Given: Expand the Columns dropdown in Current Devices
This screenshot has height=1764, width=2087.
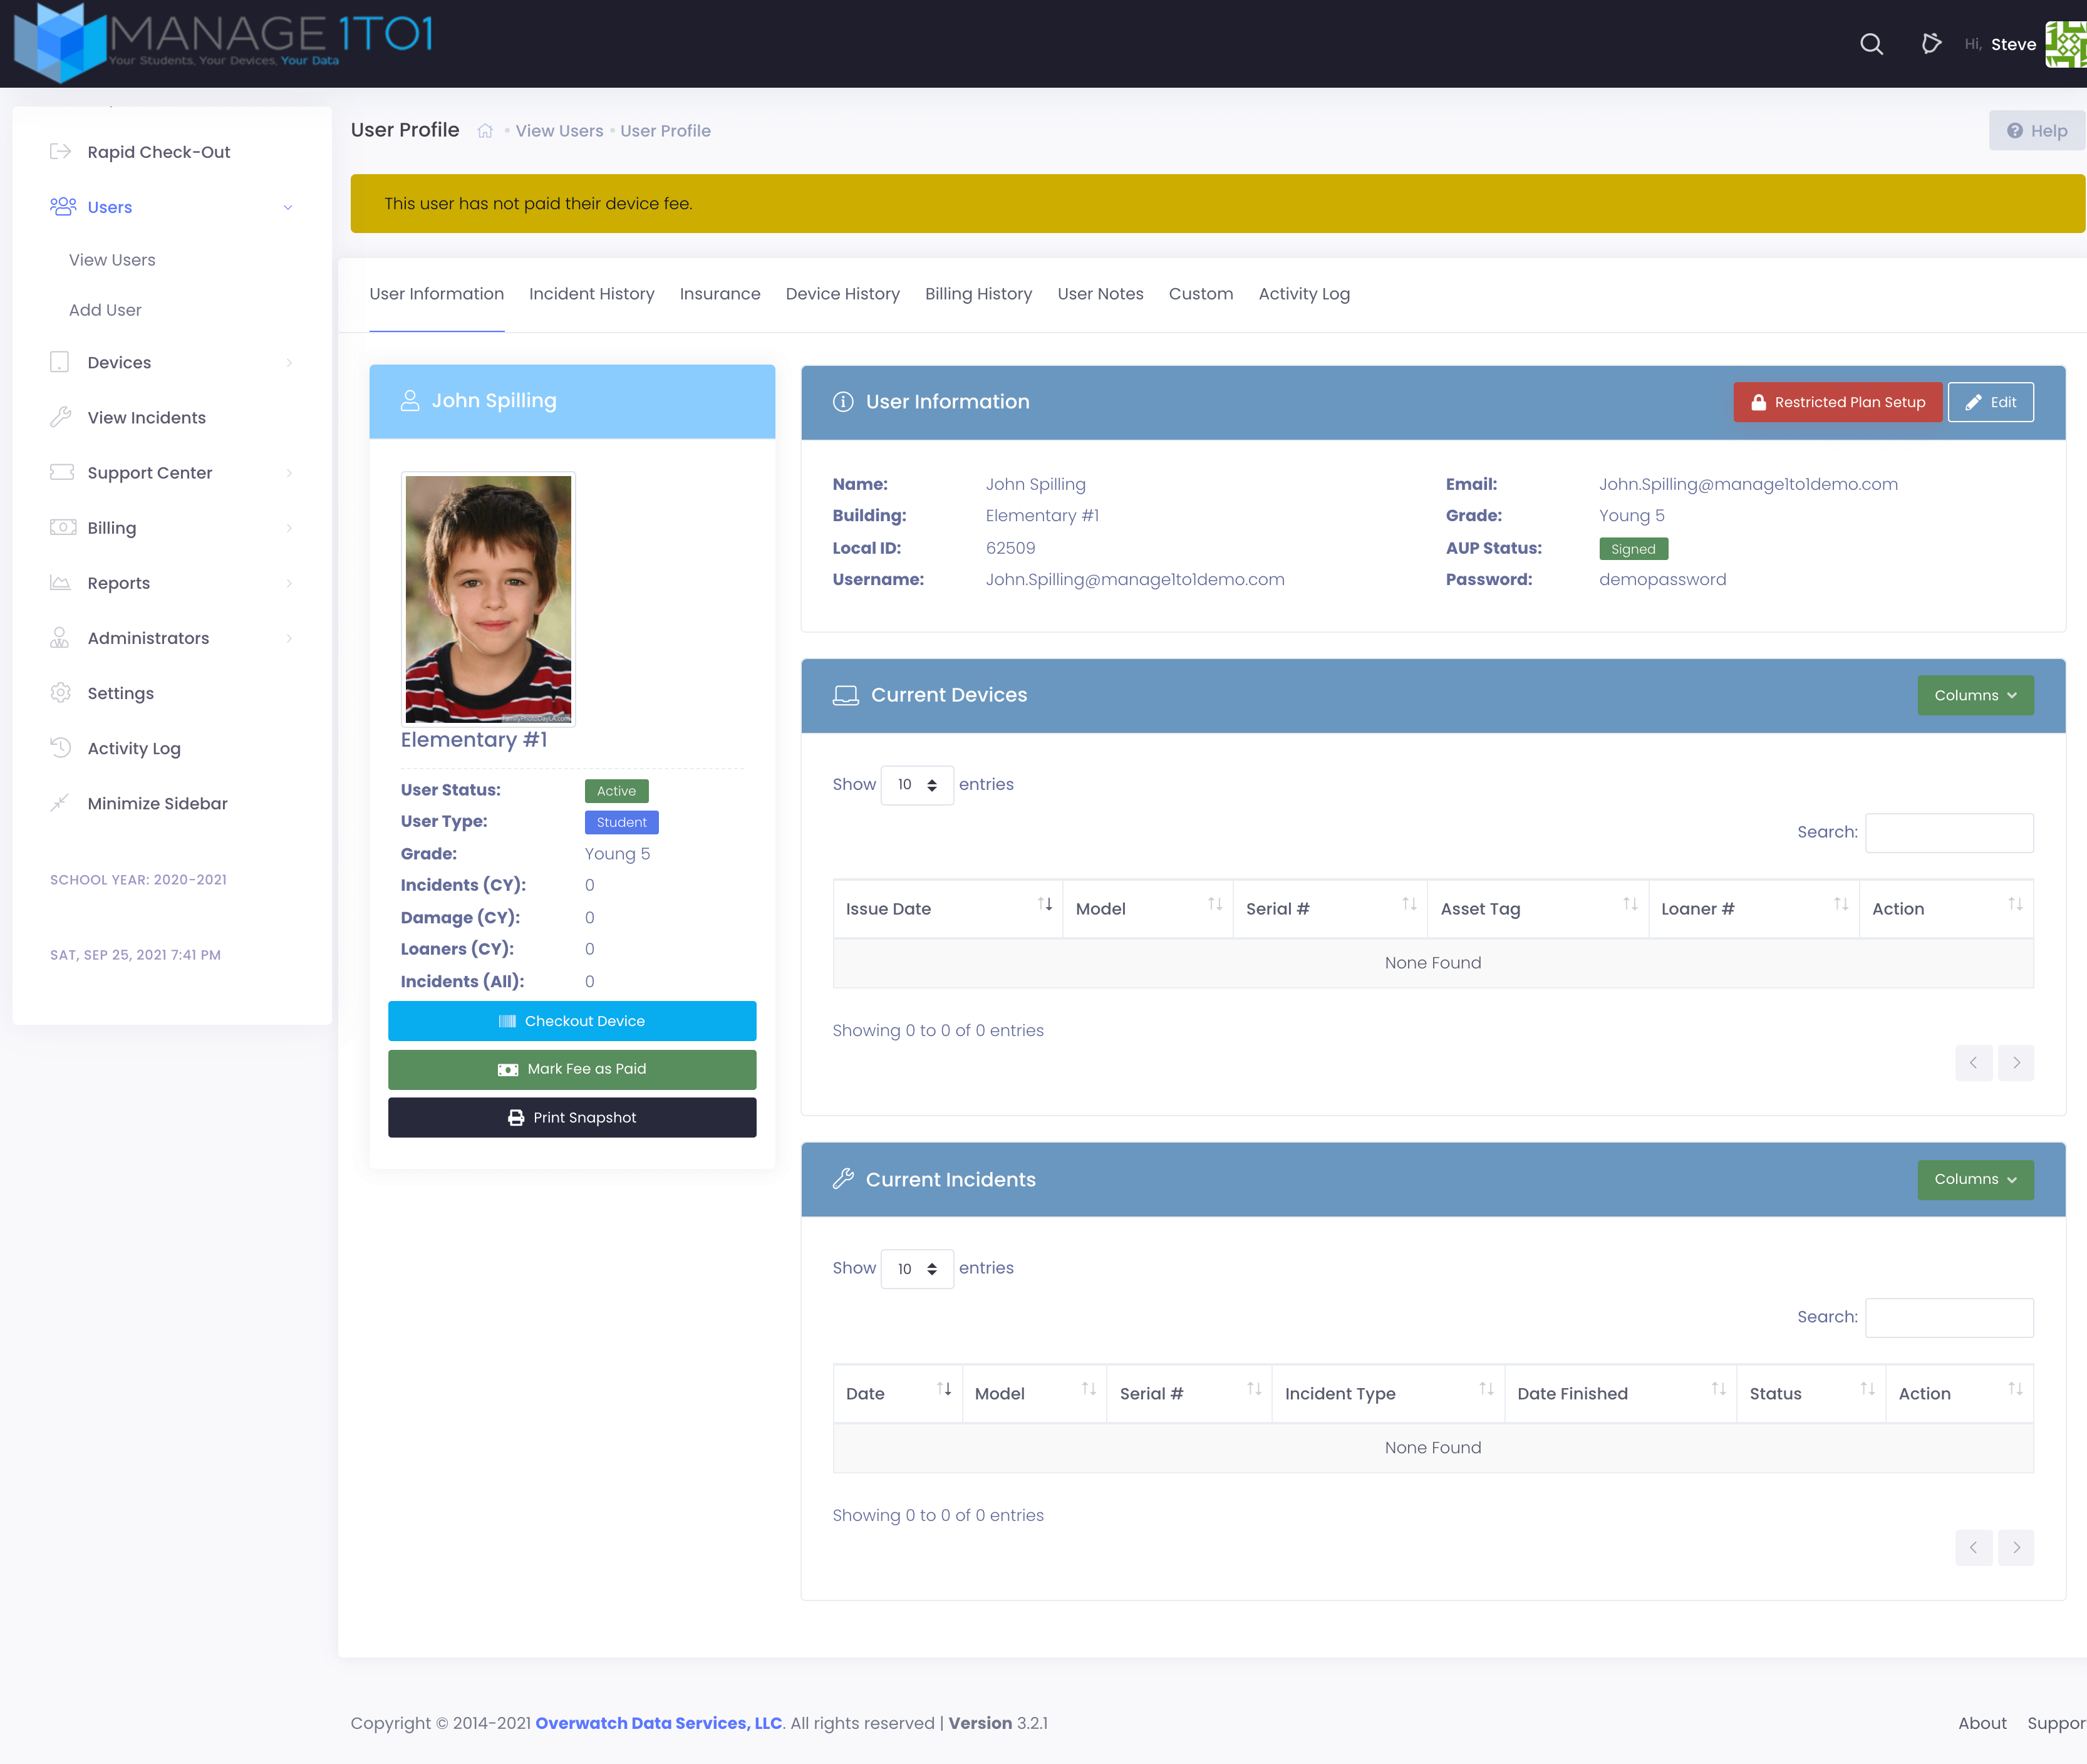Looking at the screenshot, I should (x=1973, y=695).
